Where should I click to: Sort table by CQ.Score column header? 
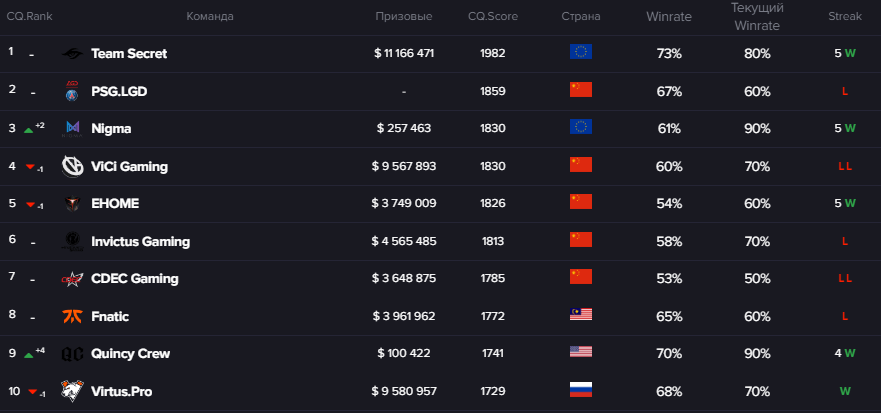tap(492, 17)
